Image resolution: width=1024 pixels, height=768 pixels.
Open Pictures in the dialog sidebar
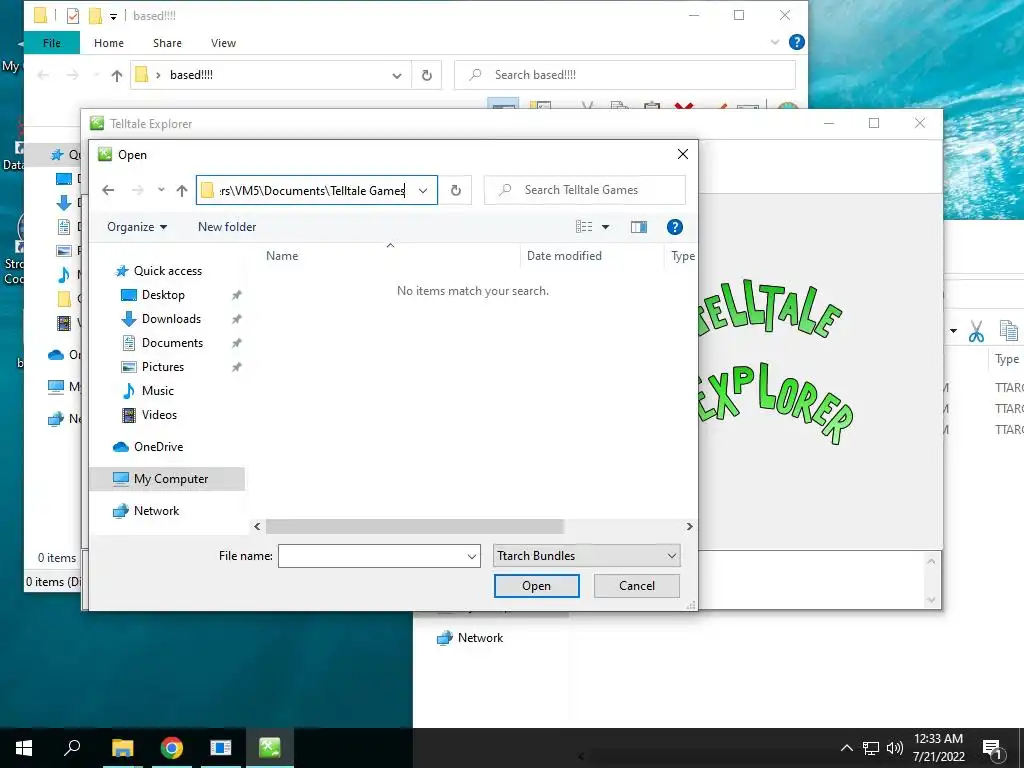point(163,367)
